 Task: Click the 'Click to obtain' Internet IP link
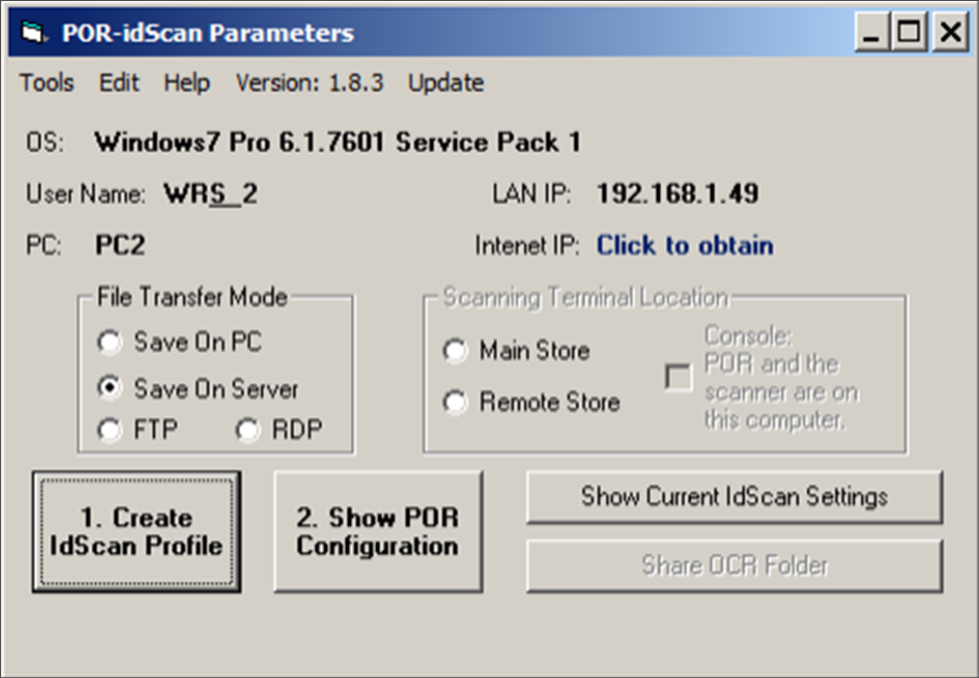pyautogui.click(x=684, y=245)
